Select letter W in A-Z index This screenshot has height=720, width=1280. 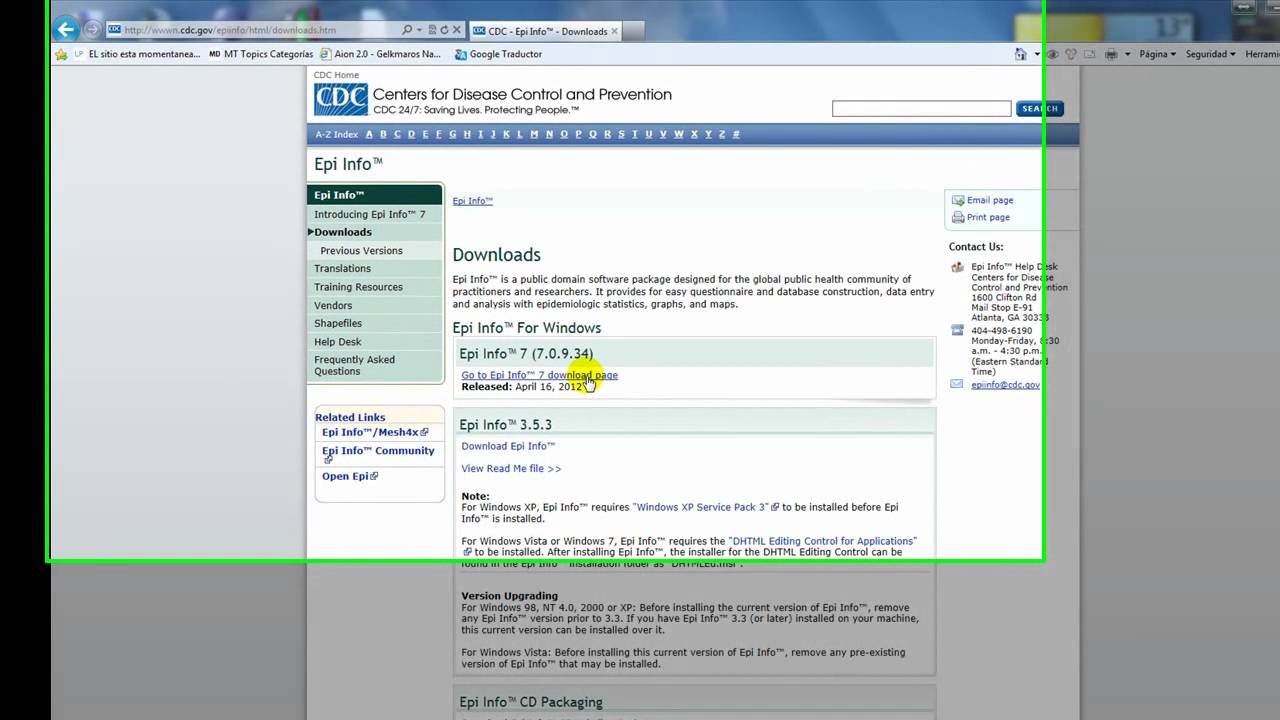[678, 134]
